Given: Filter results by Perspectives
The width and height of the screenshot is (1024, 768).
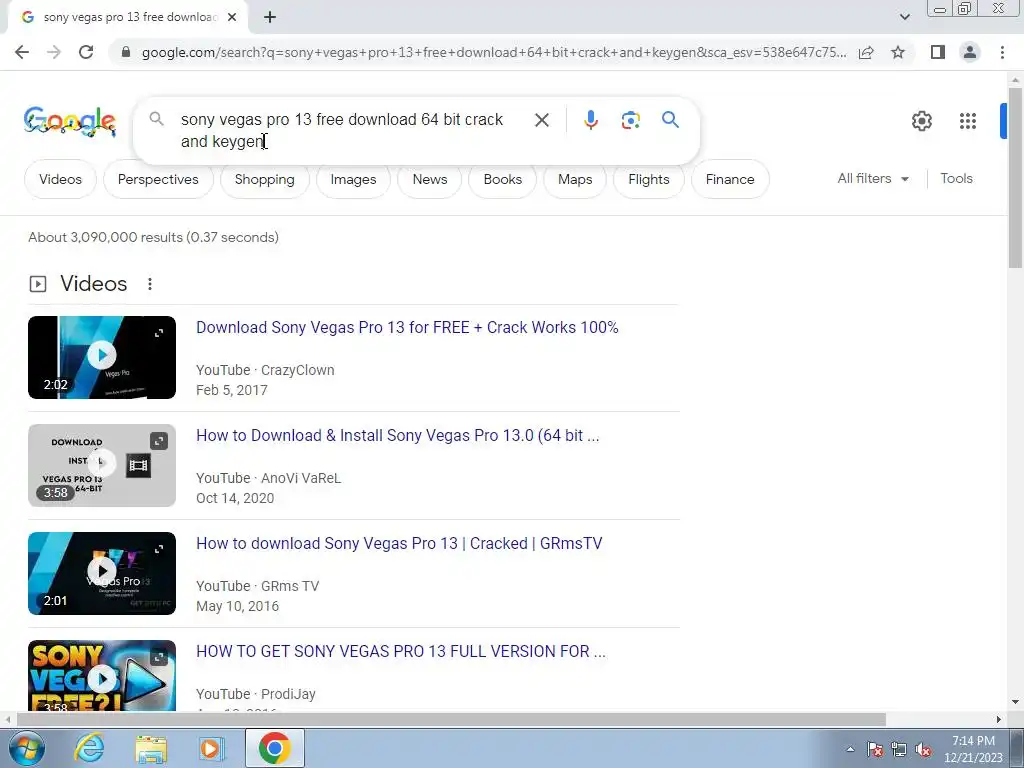Looking at the screenshot, I should pyautogui.click(x=158, y=179).
